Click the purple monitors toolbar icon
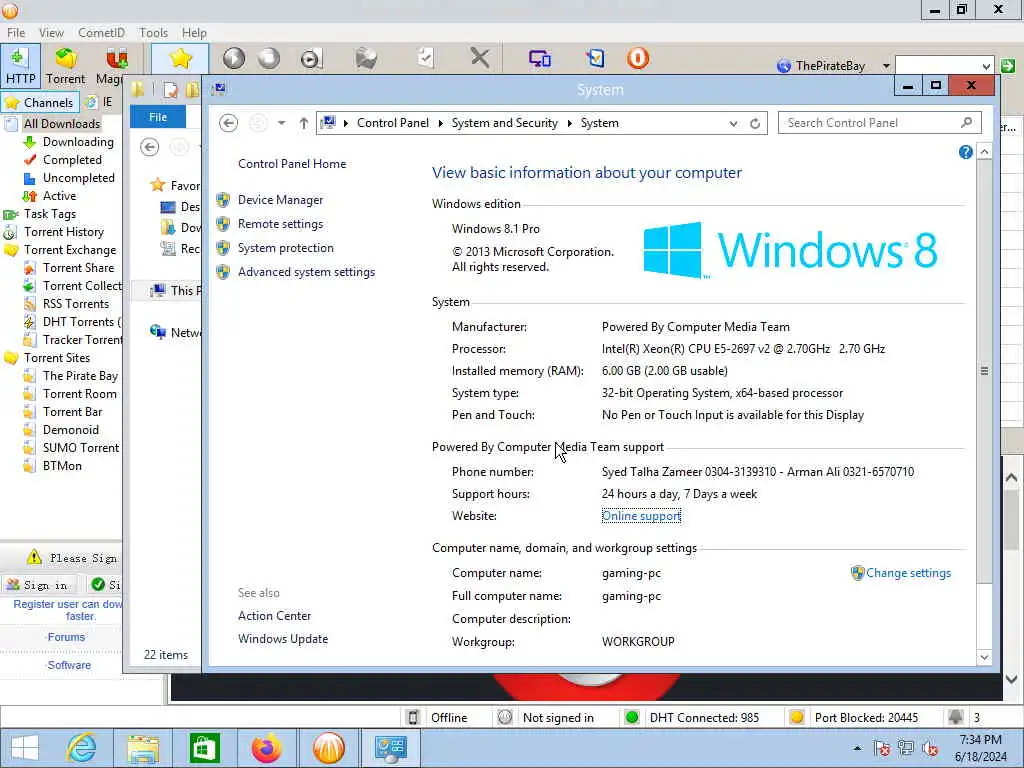Image resolution: width=1024 pixels, height=768 pixels. (539, 59)
